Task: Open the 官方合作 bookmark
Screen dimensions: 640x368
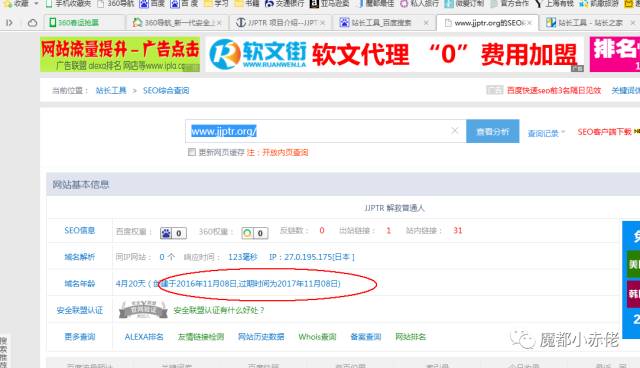Action: [510, 3]
